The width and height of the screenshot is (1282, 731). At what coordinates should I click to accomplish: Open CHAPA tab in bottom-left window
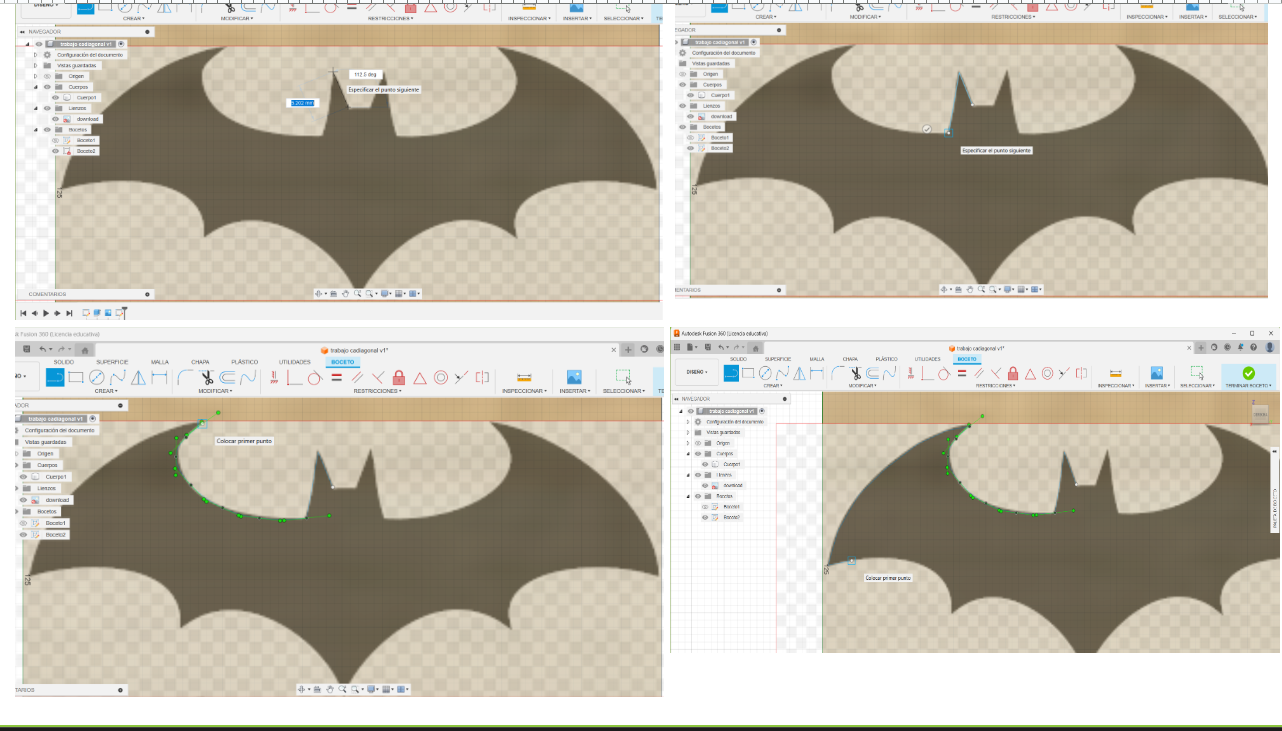200,362
